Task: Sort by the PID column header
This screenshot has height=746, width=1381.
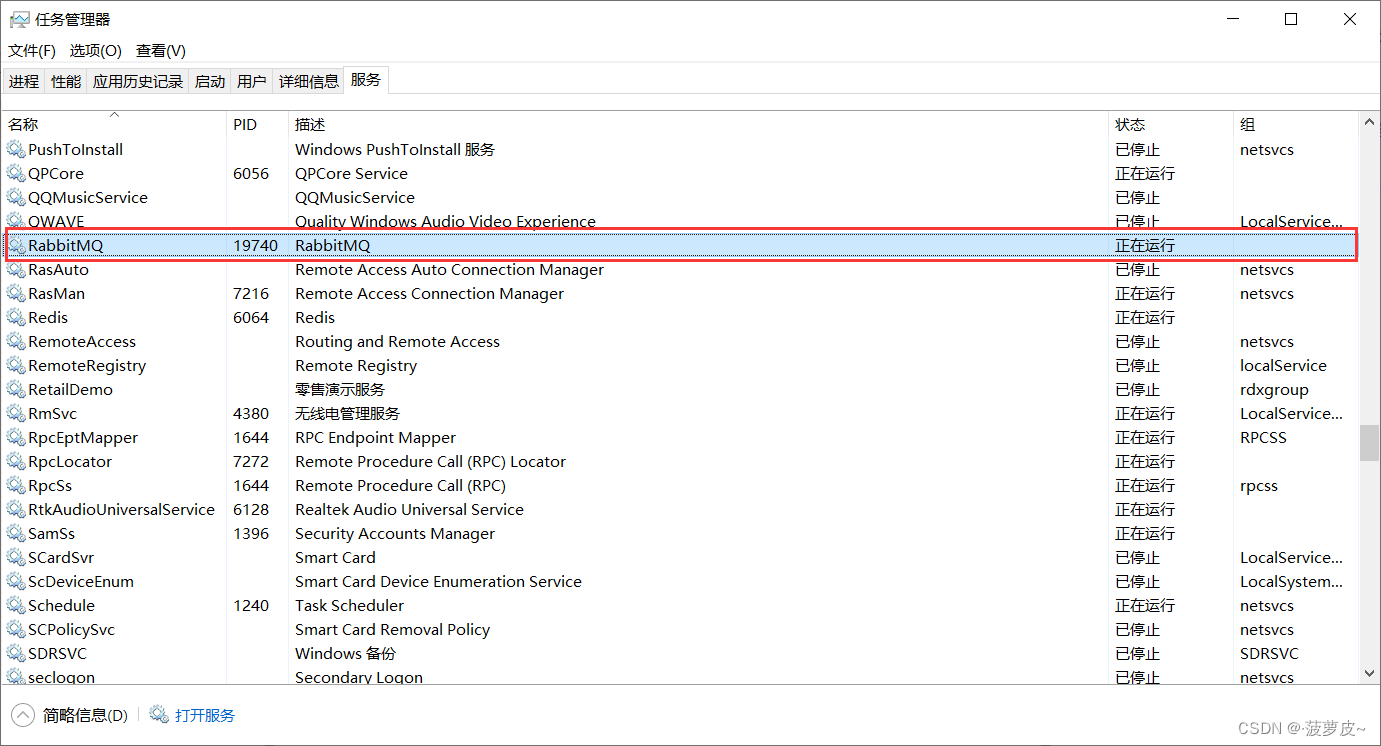Action: click(x=258, y=124)
